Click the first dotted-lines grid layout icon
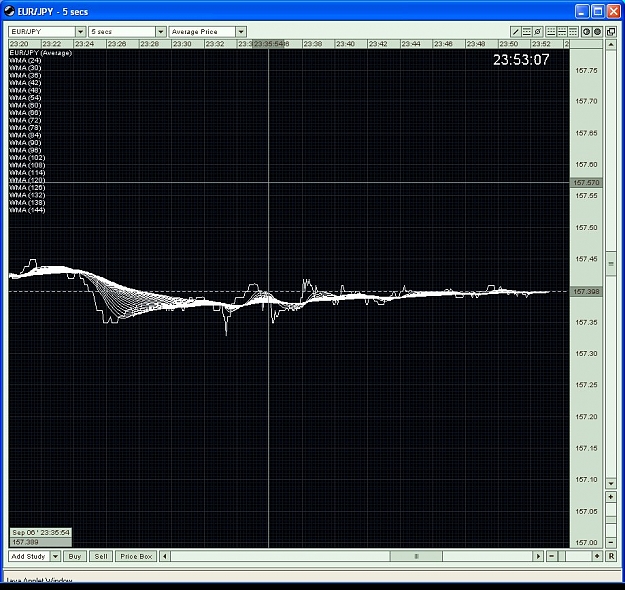This screenshot has width=625, height=590. (551, 32)
